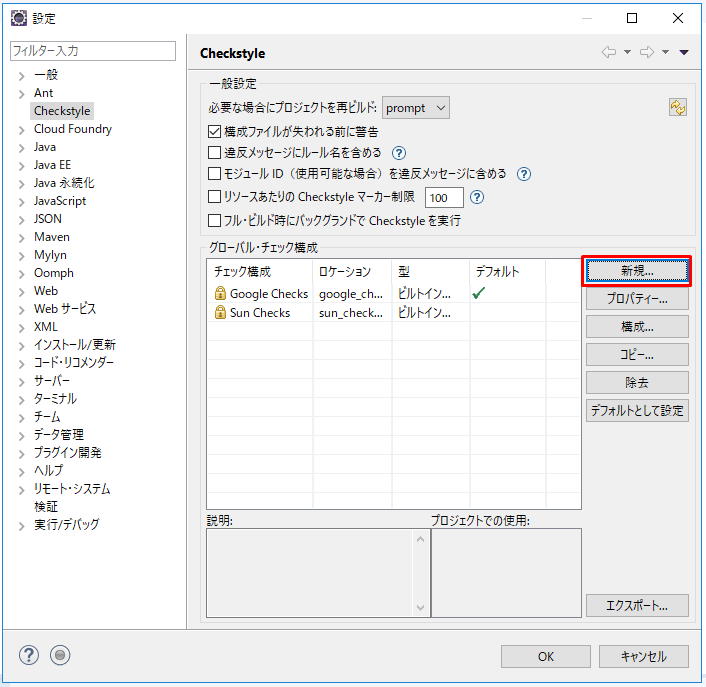Expand the XML tree node
The image size is (706, 687).
[x=21, y=328]
